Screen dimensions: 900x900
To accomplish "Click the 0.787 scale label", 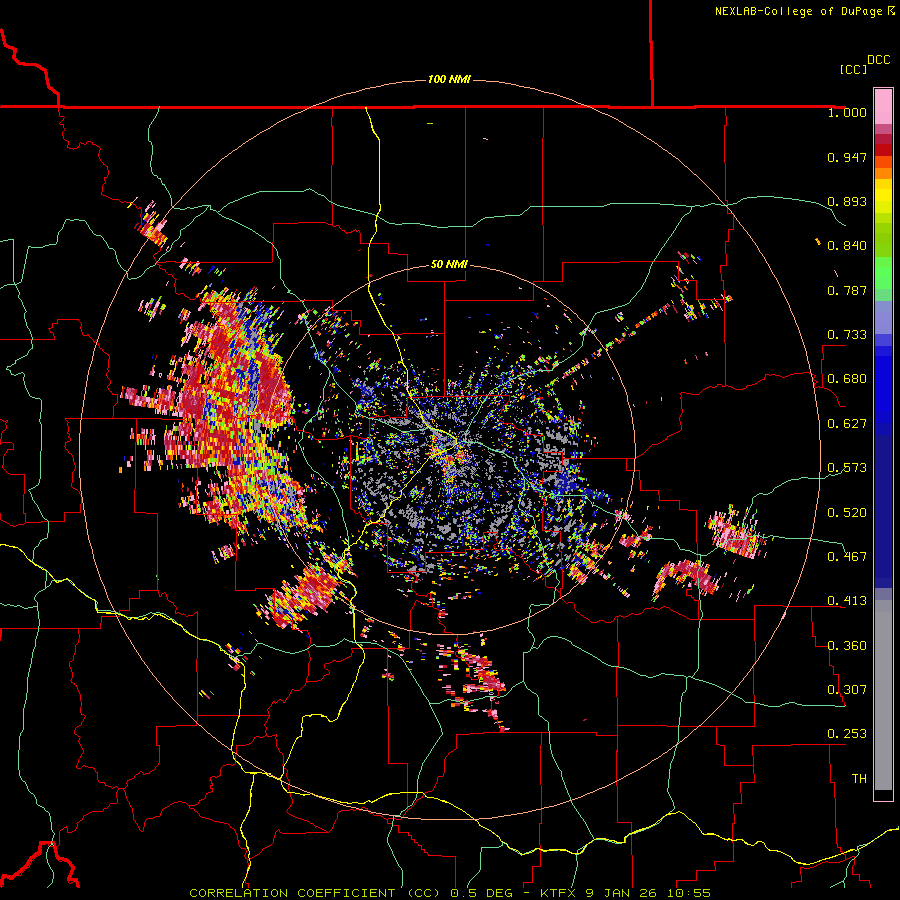I will point(847,290).
